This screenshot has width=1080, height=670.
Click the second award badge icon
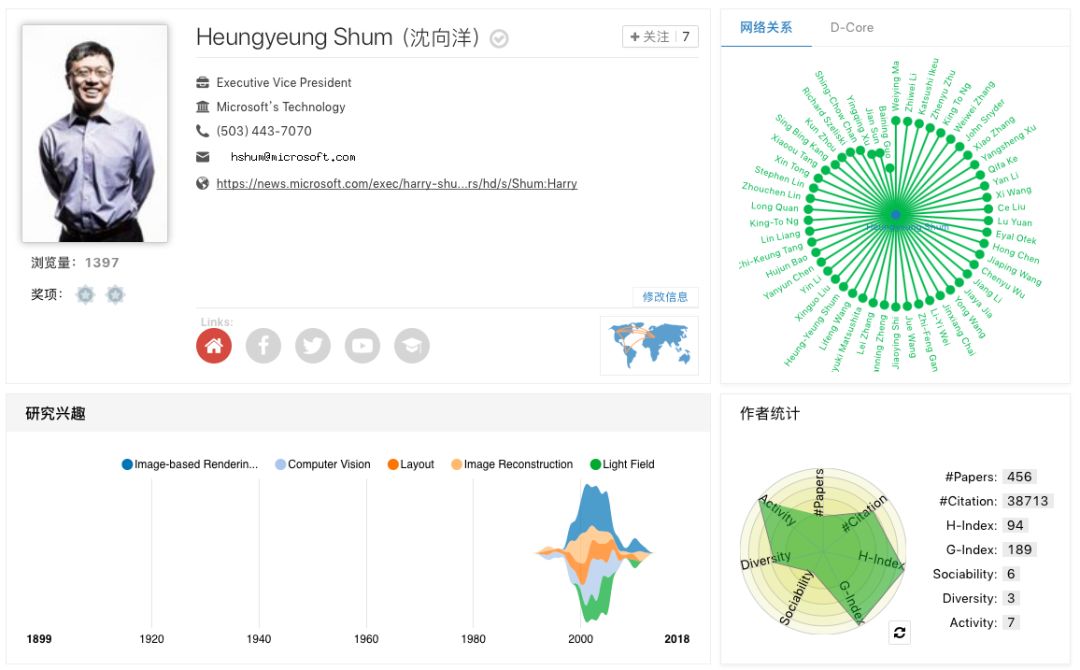(x=115, y=295)
